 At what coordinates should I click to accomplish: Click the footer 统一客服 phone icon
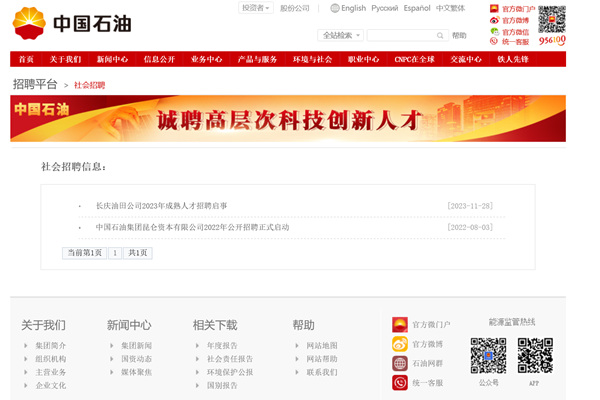coord(400,383)
